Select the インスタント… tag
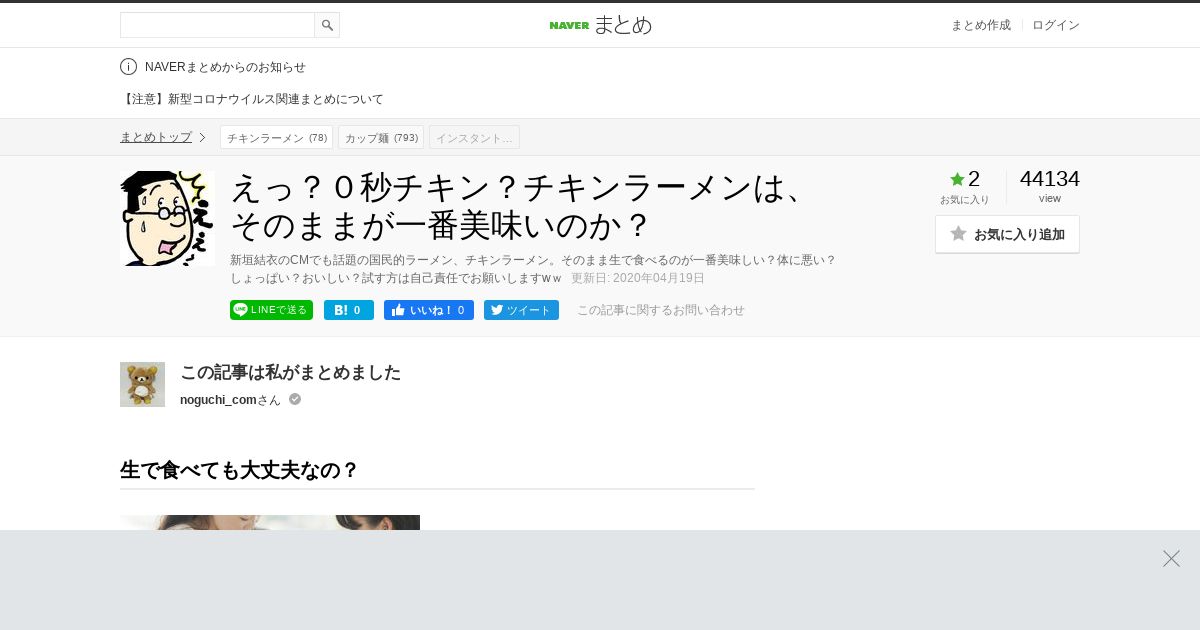Image resolution: width=1200 pixels, height=630 pixels. 474,137
